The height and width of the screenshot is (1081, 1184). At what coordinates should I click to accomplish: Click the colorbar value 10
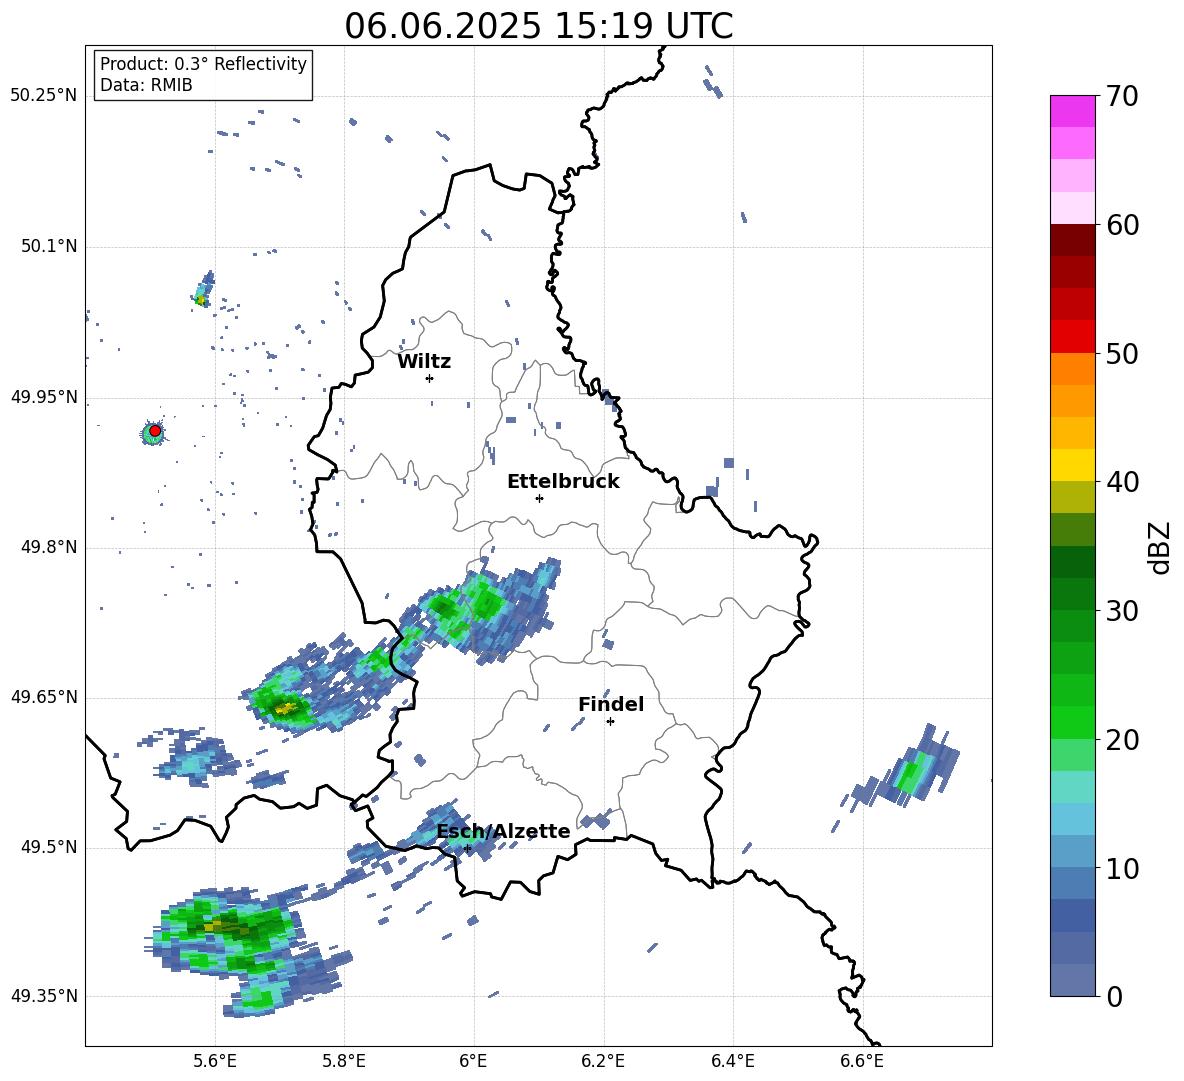click(x=1122, y=868)
